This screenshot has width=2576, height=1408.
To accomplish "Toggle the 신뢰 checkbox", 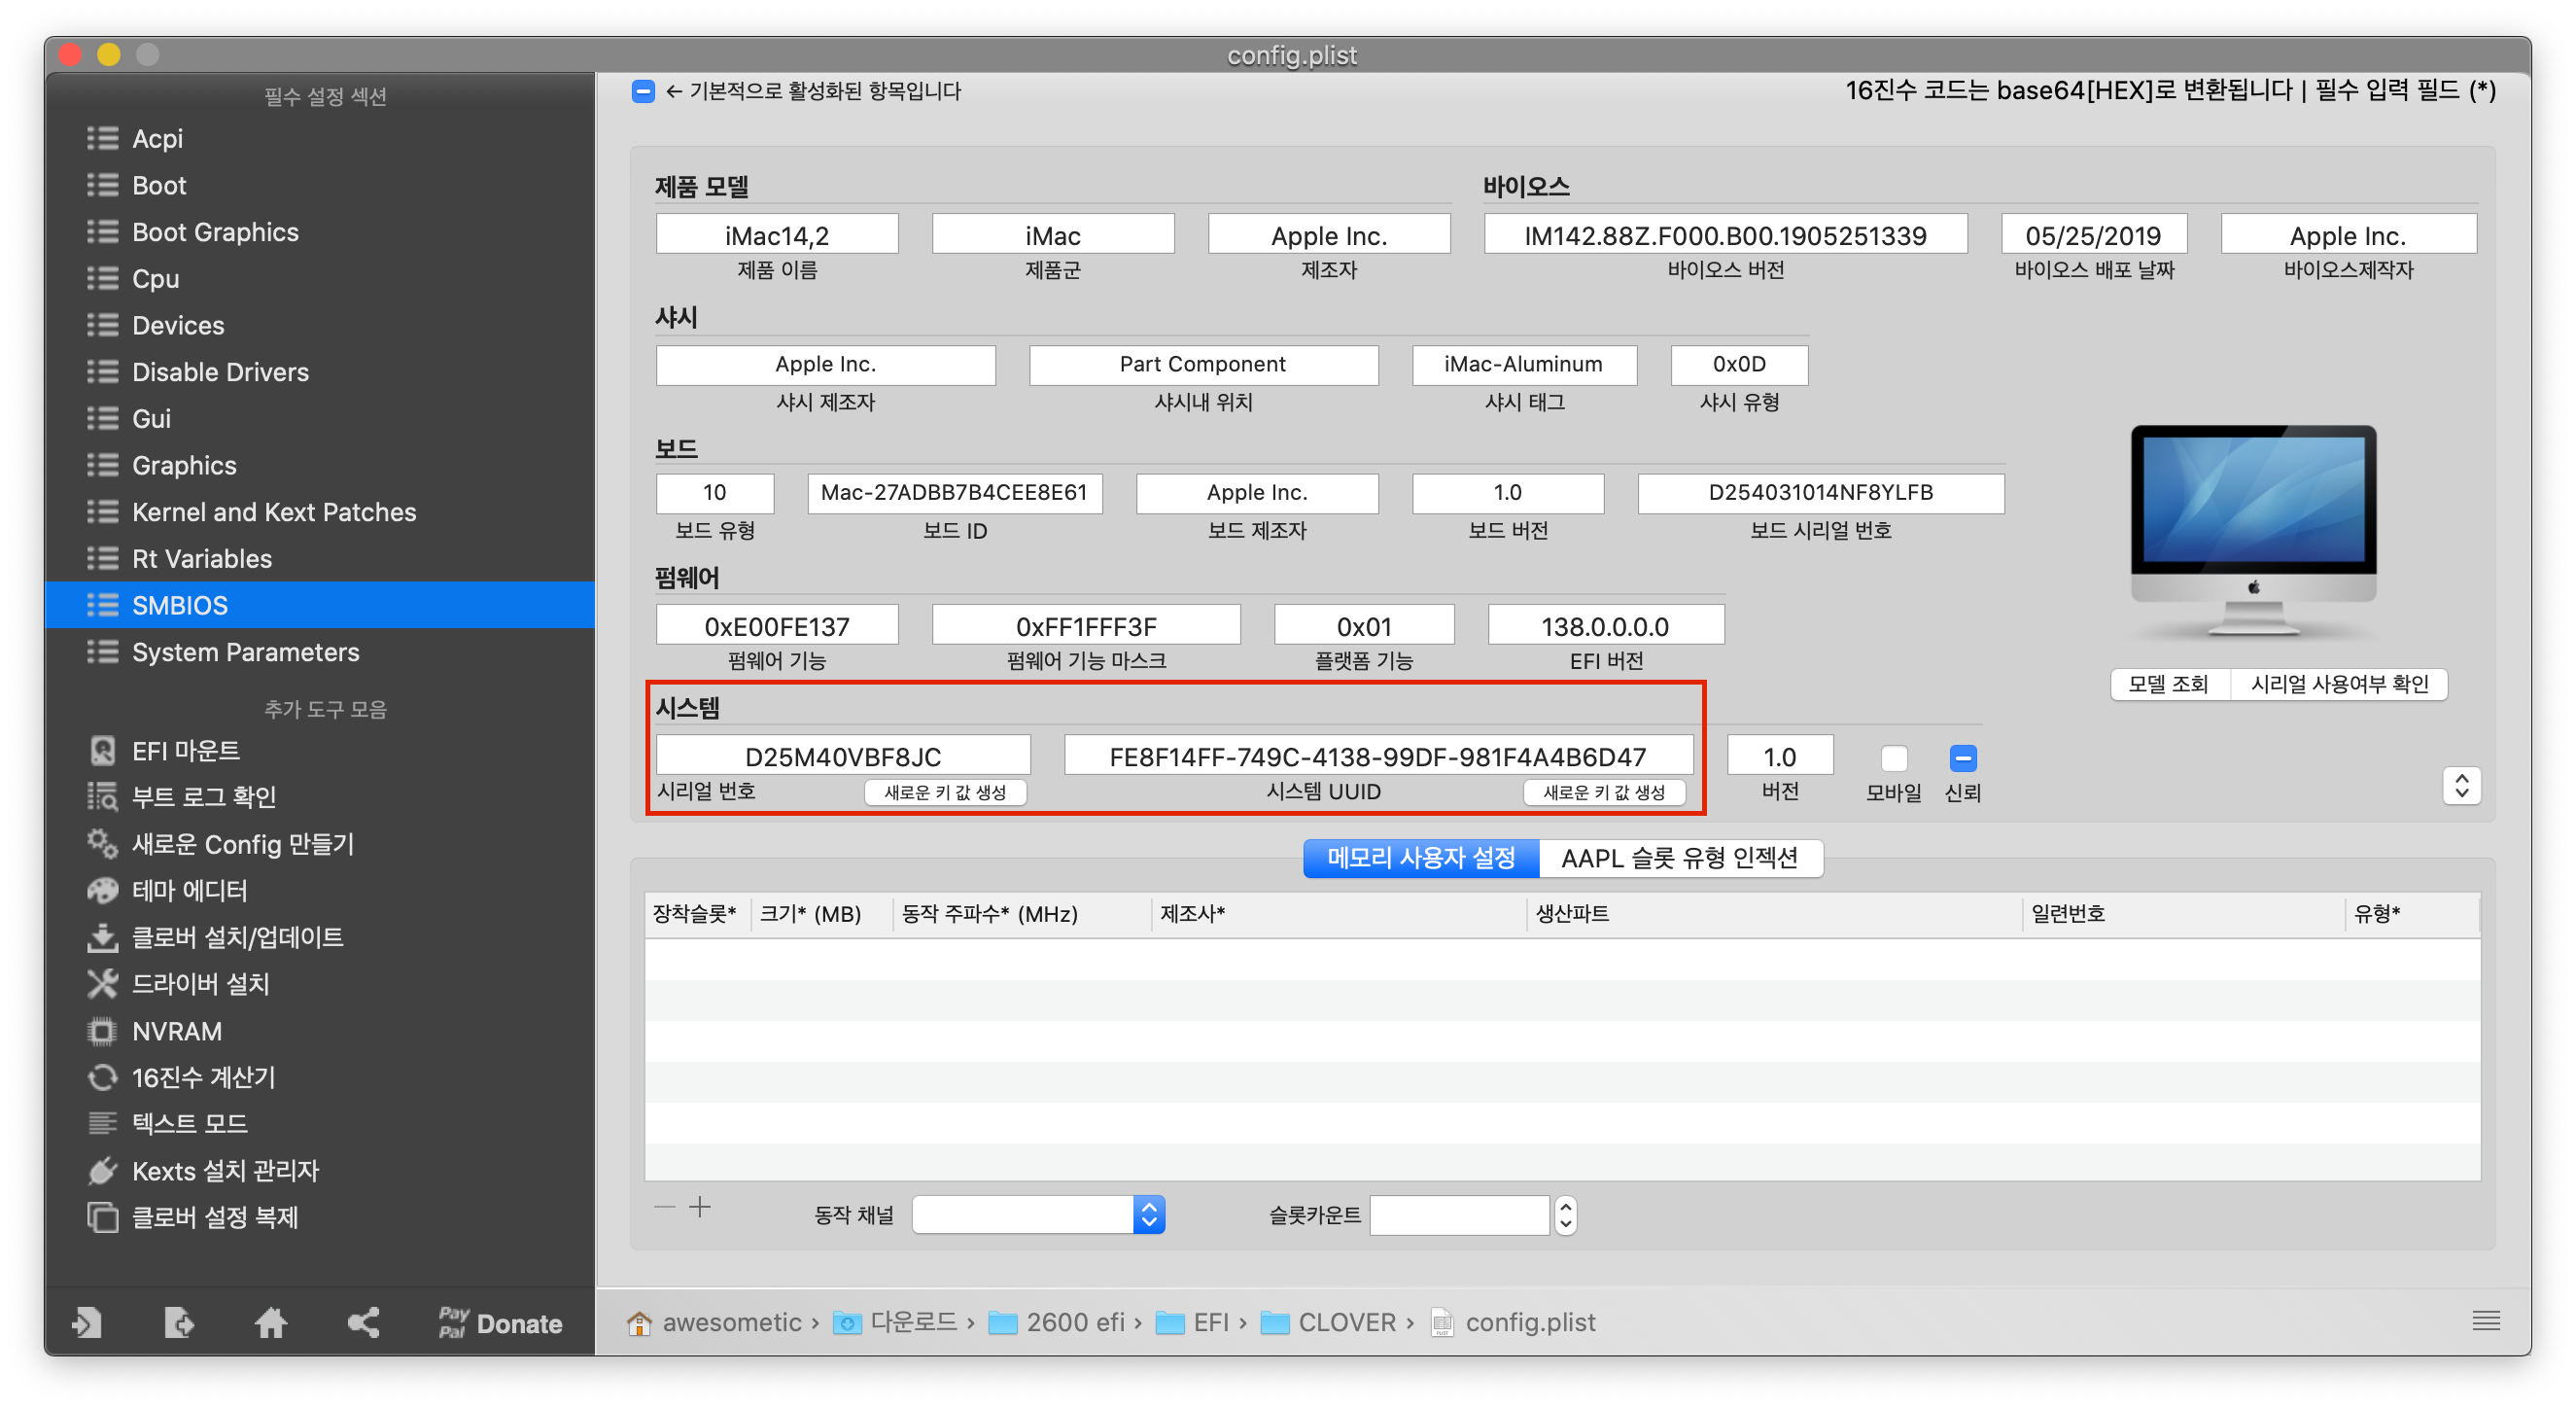I will 1962,758.
